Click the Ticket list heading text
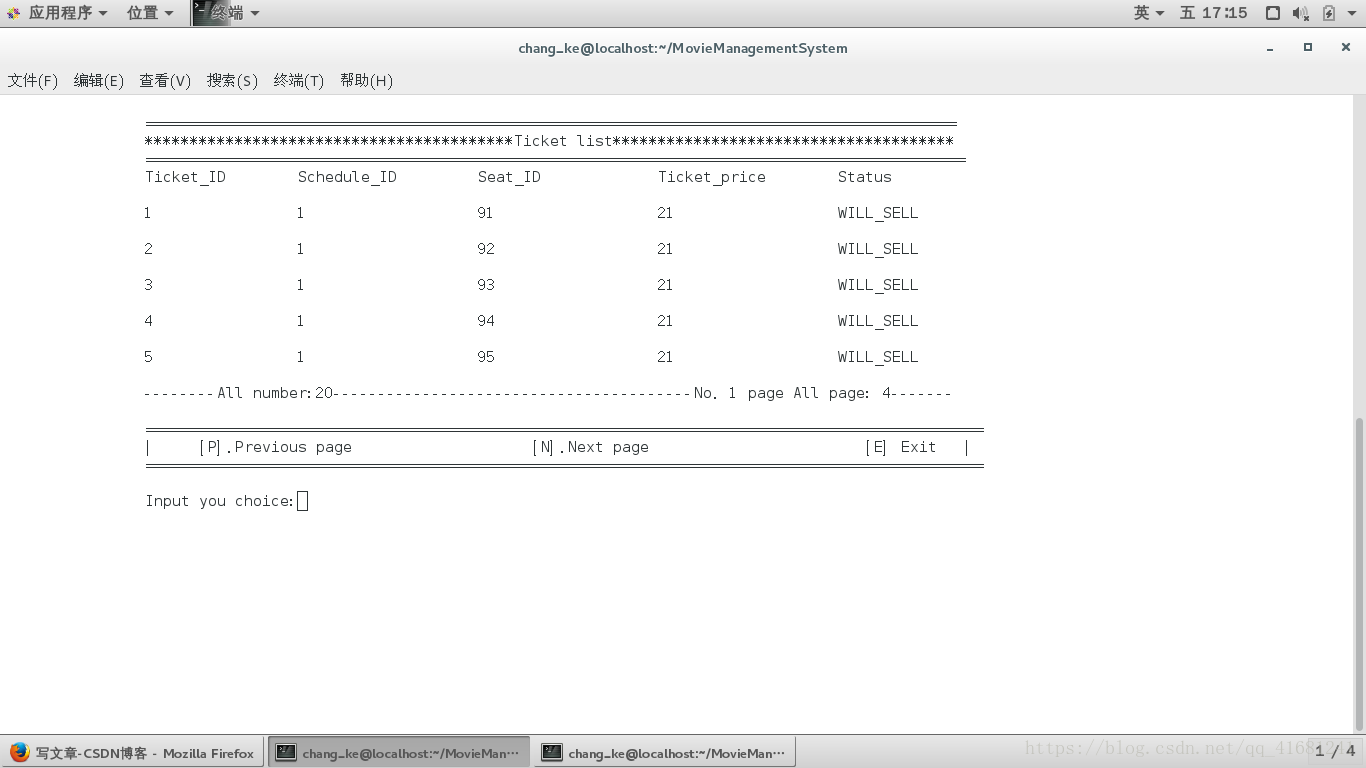 [563, 141]
